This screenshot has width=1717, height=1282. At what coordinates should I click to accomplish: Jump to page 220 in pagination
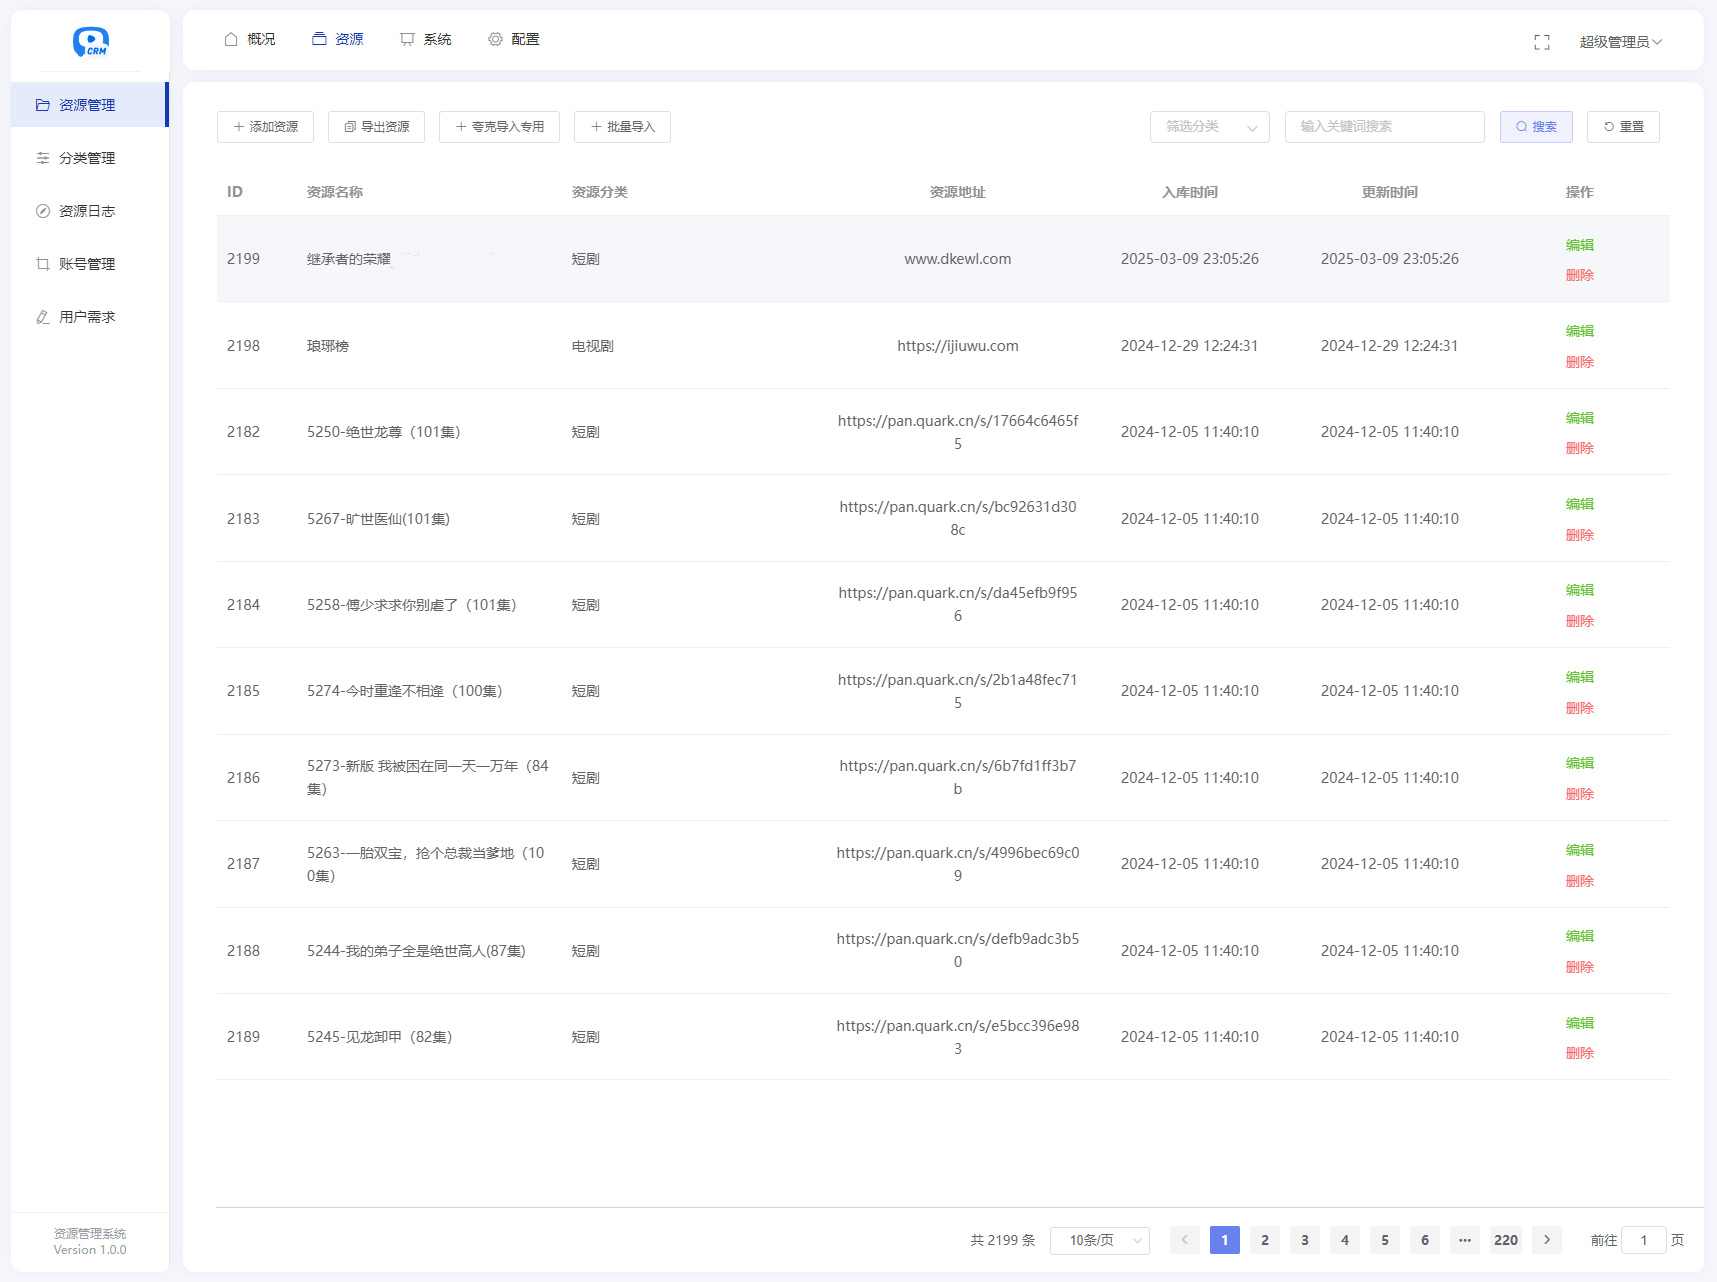[1505, 1240]
